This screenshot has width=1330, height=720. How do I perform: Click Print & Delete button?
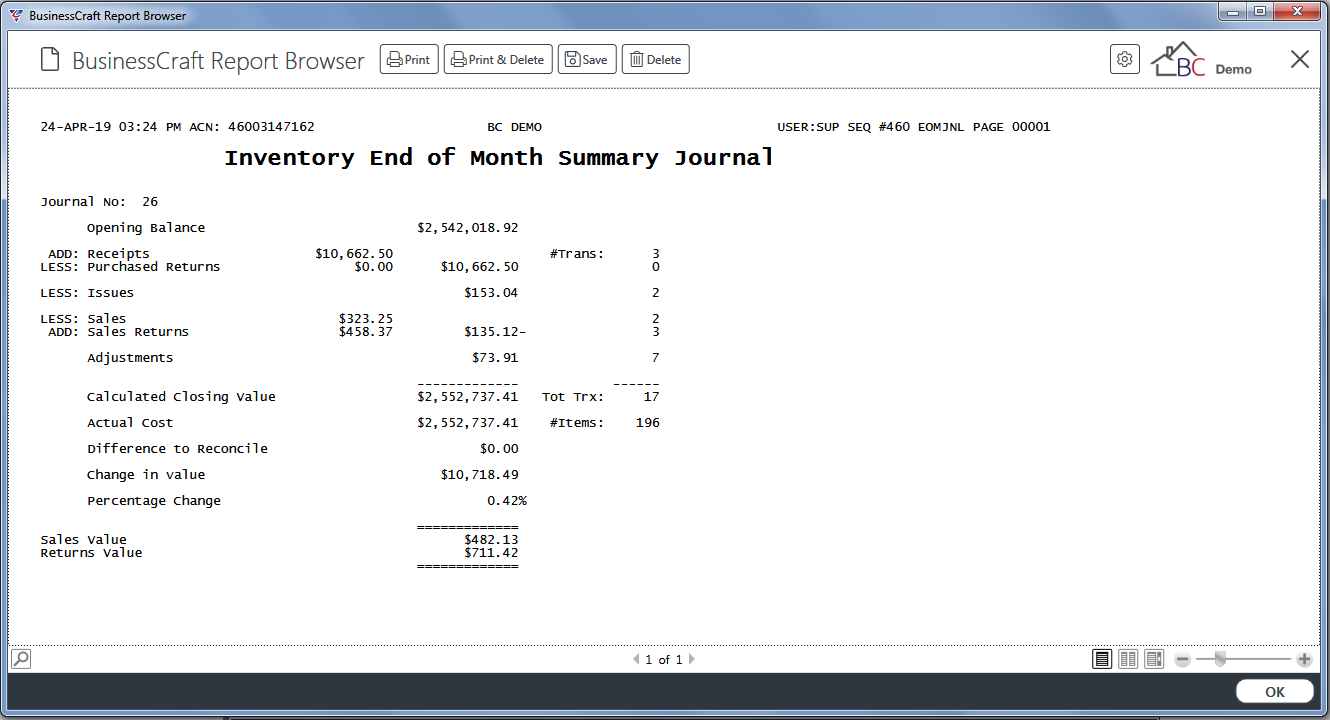coord(498,59)
